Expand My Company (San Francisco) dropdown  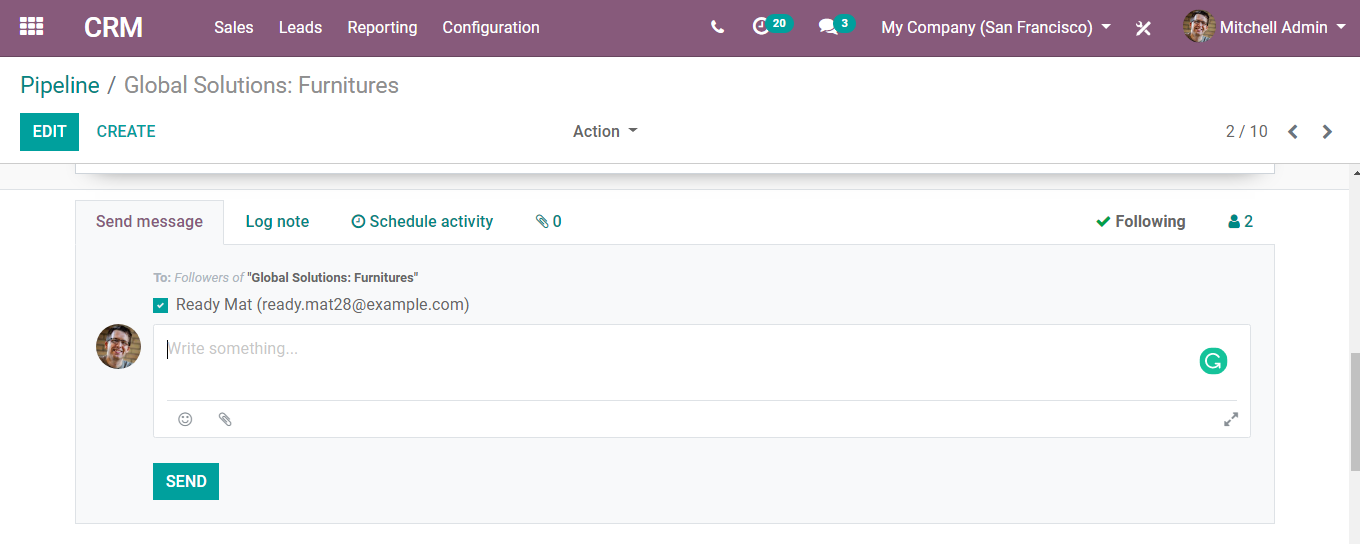(x=996, y=27)
